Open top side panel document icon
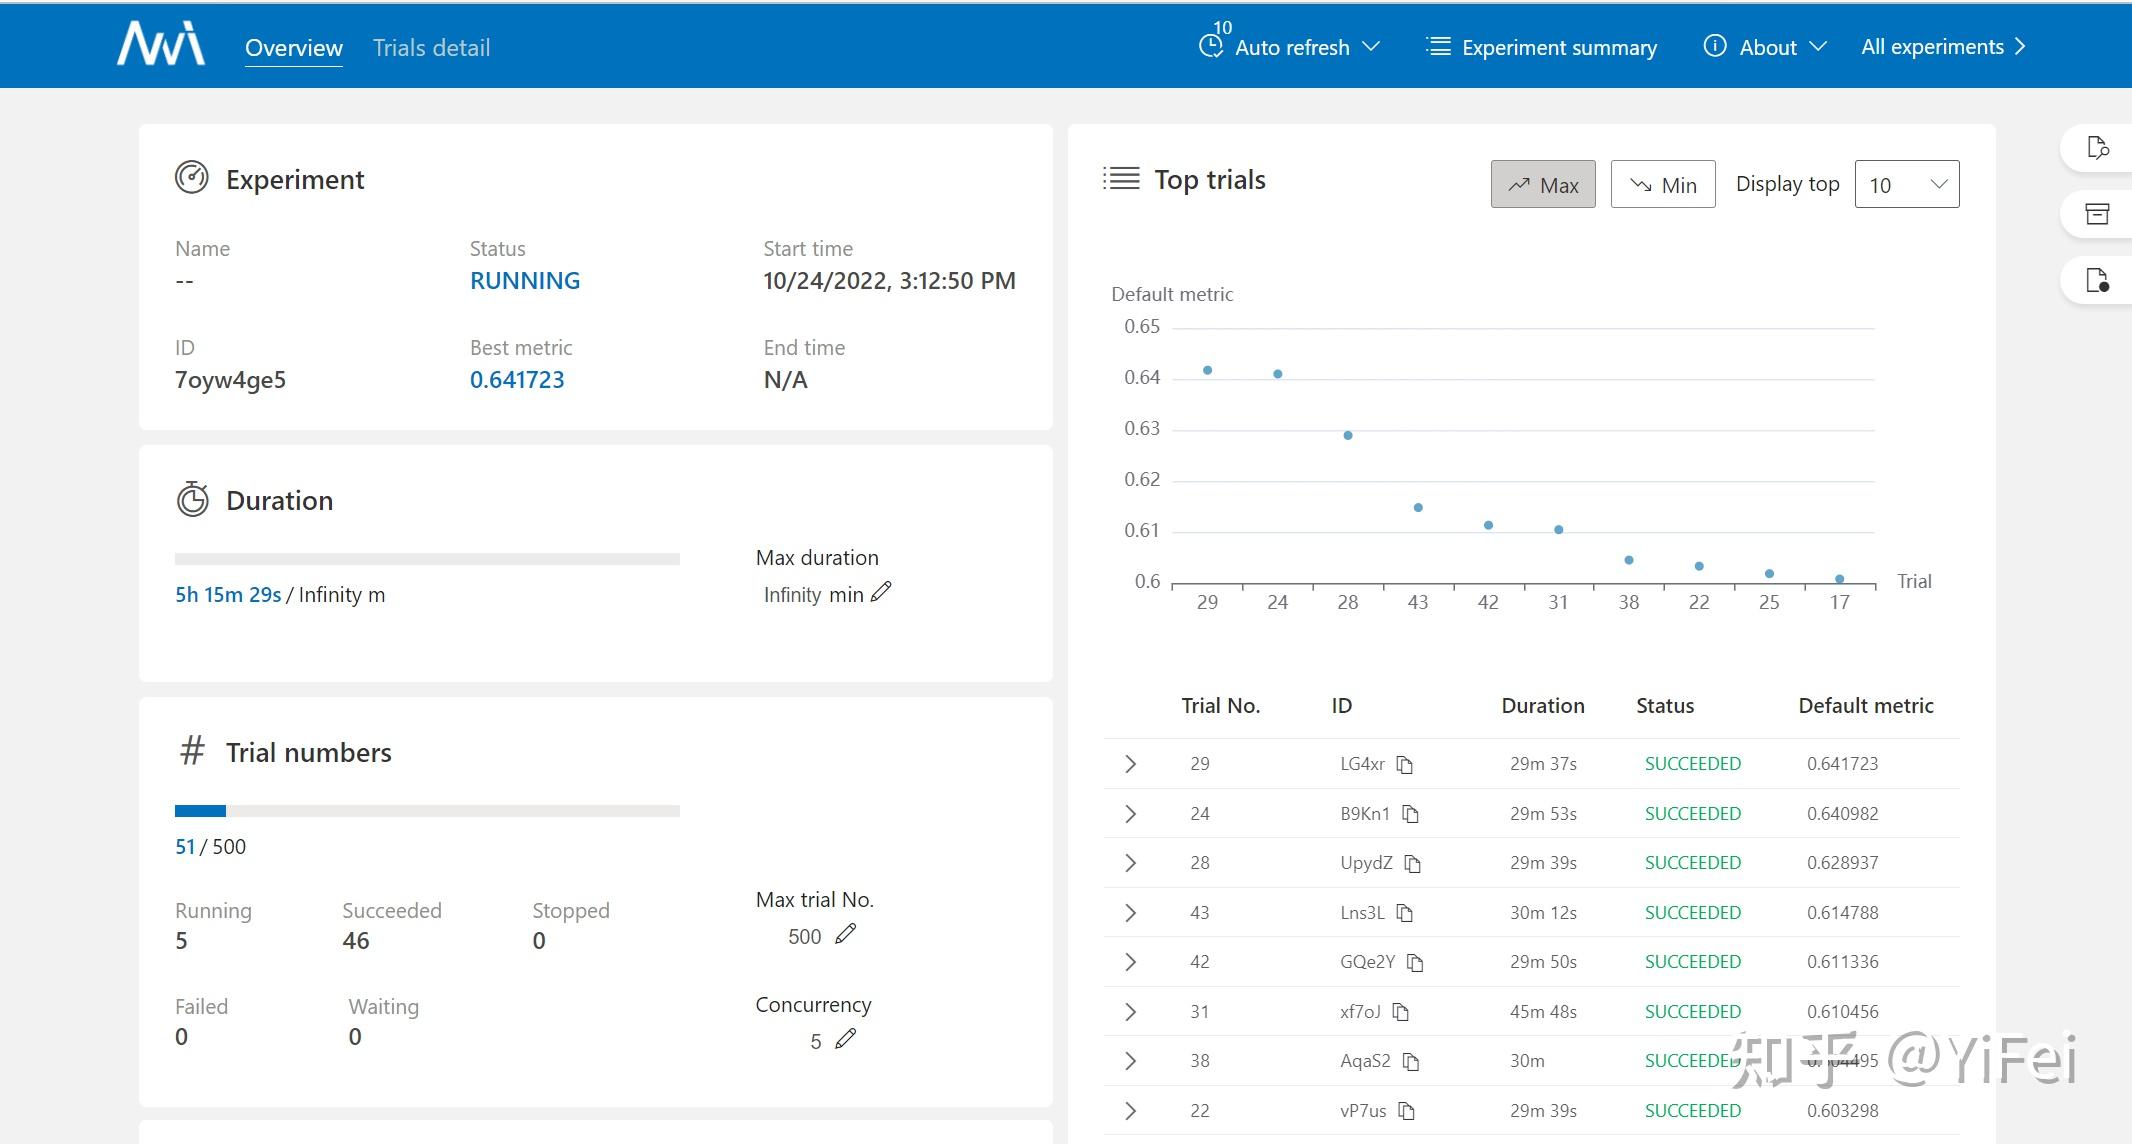This screenshot has width=2132, height=1144. coord(2097,148)
